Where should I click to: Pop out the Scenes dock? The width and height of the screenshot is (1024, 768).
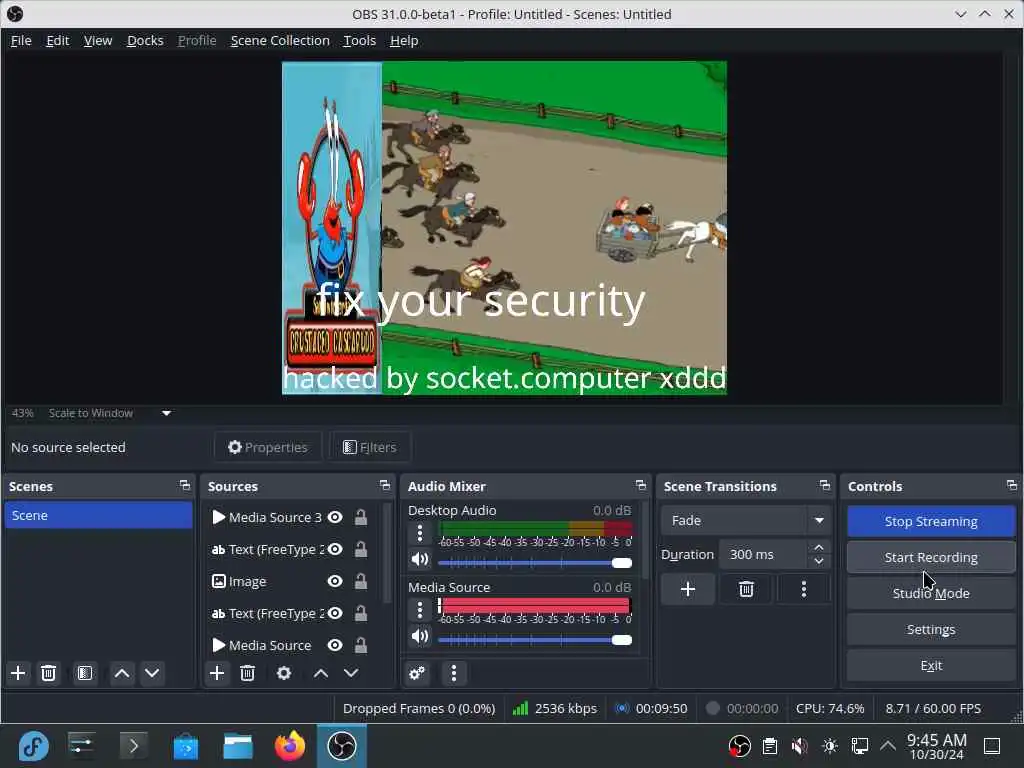(185, 485)
